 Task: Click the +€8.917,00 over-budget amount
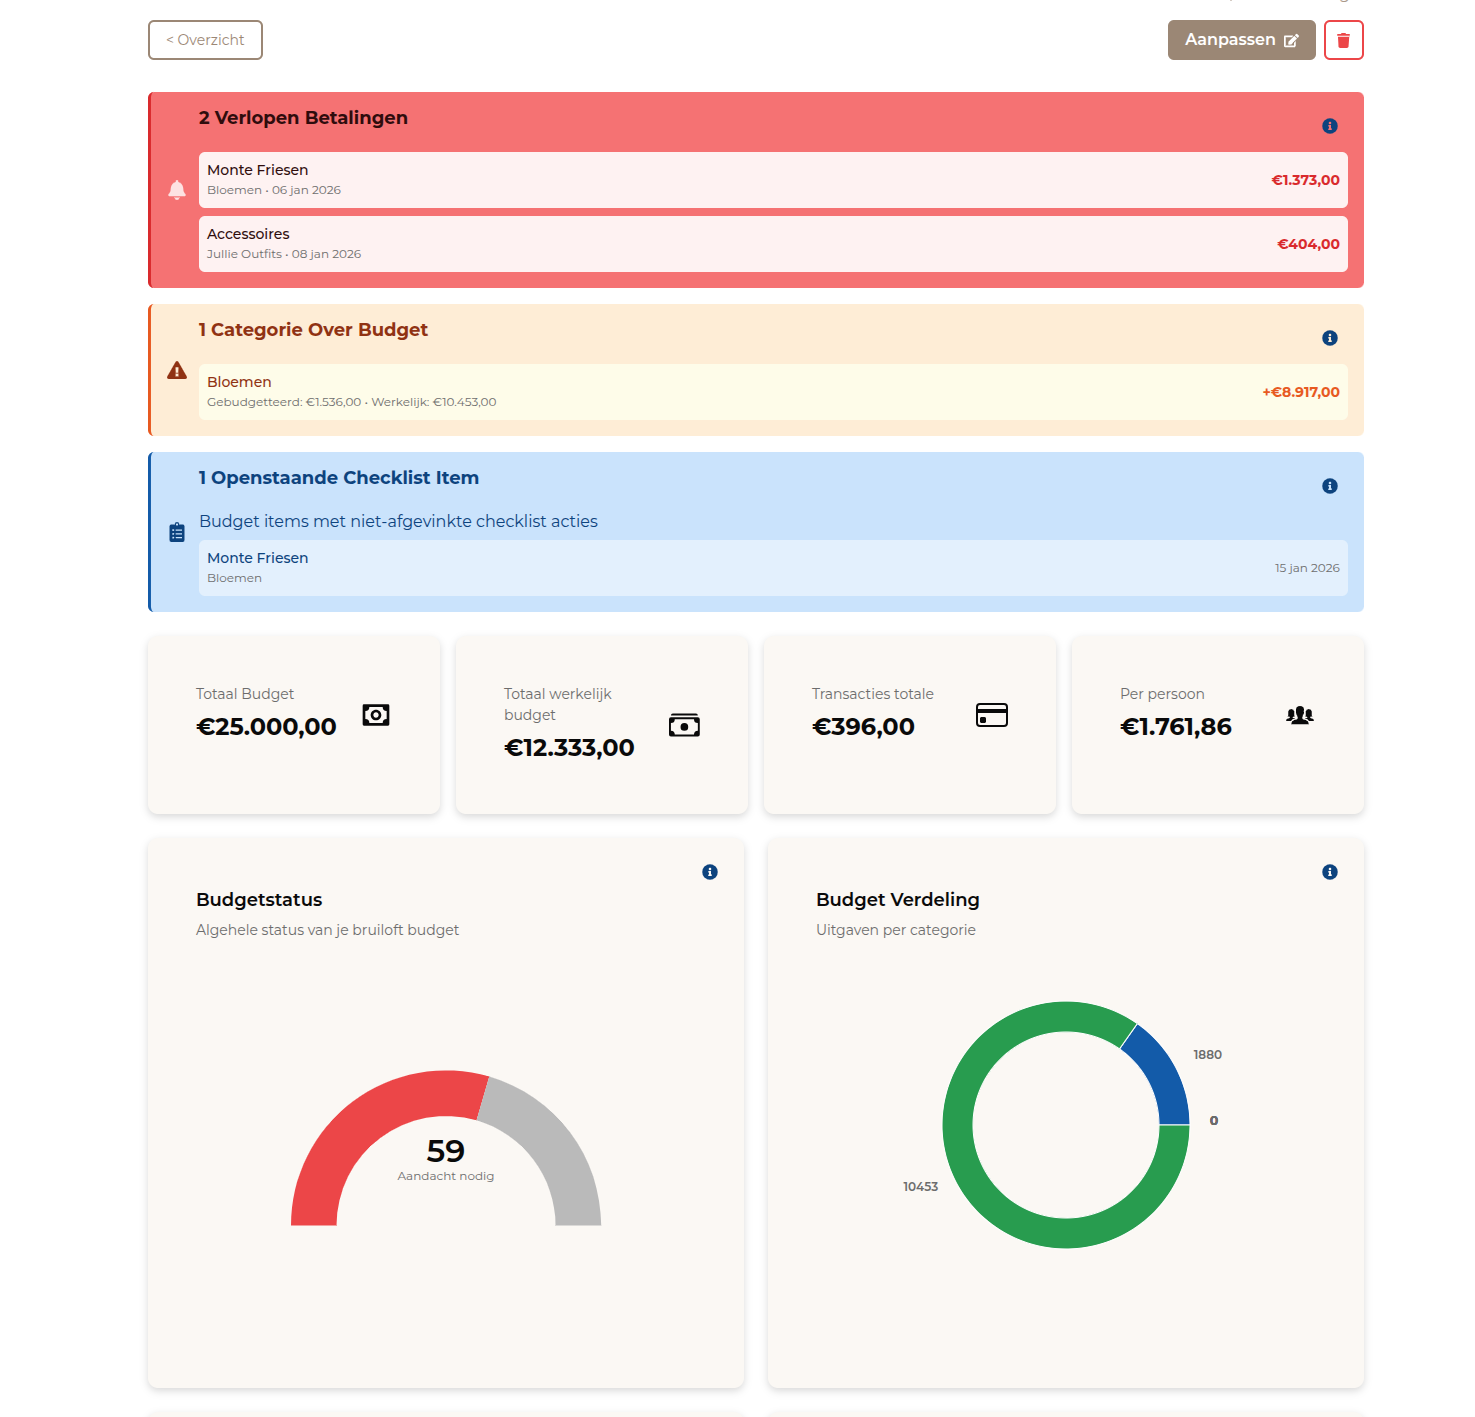(1300, 392)
